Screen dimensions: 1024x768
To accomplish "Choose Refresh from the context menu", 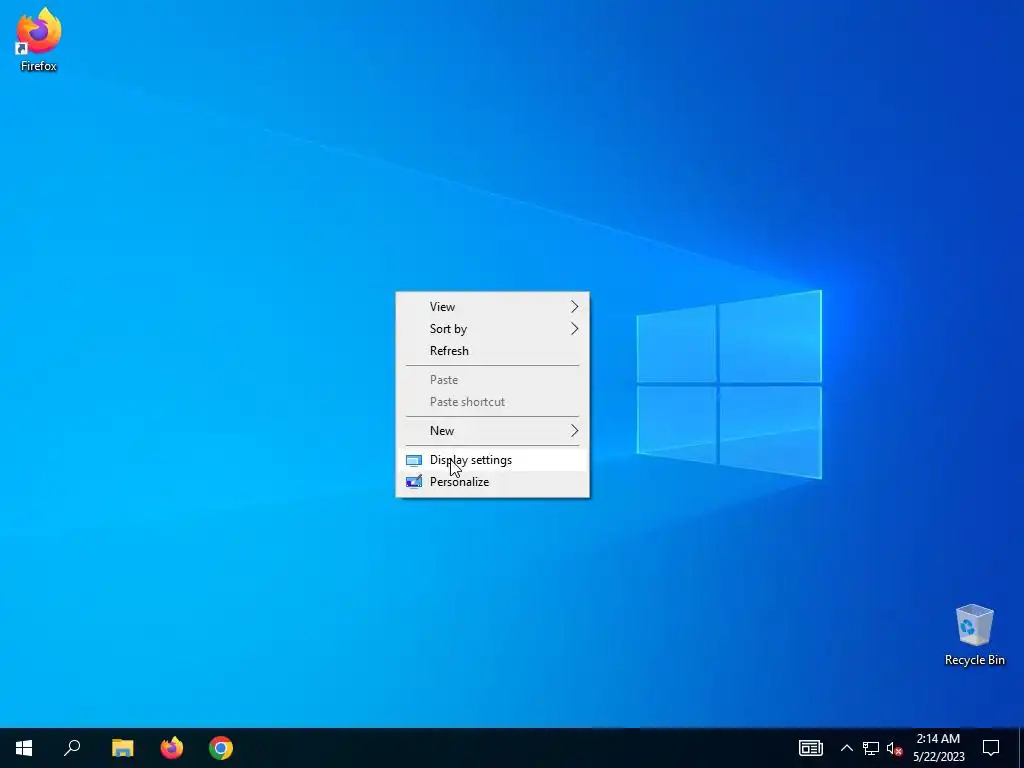I will (x=492, y=351).
